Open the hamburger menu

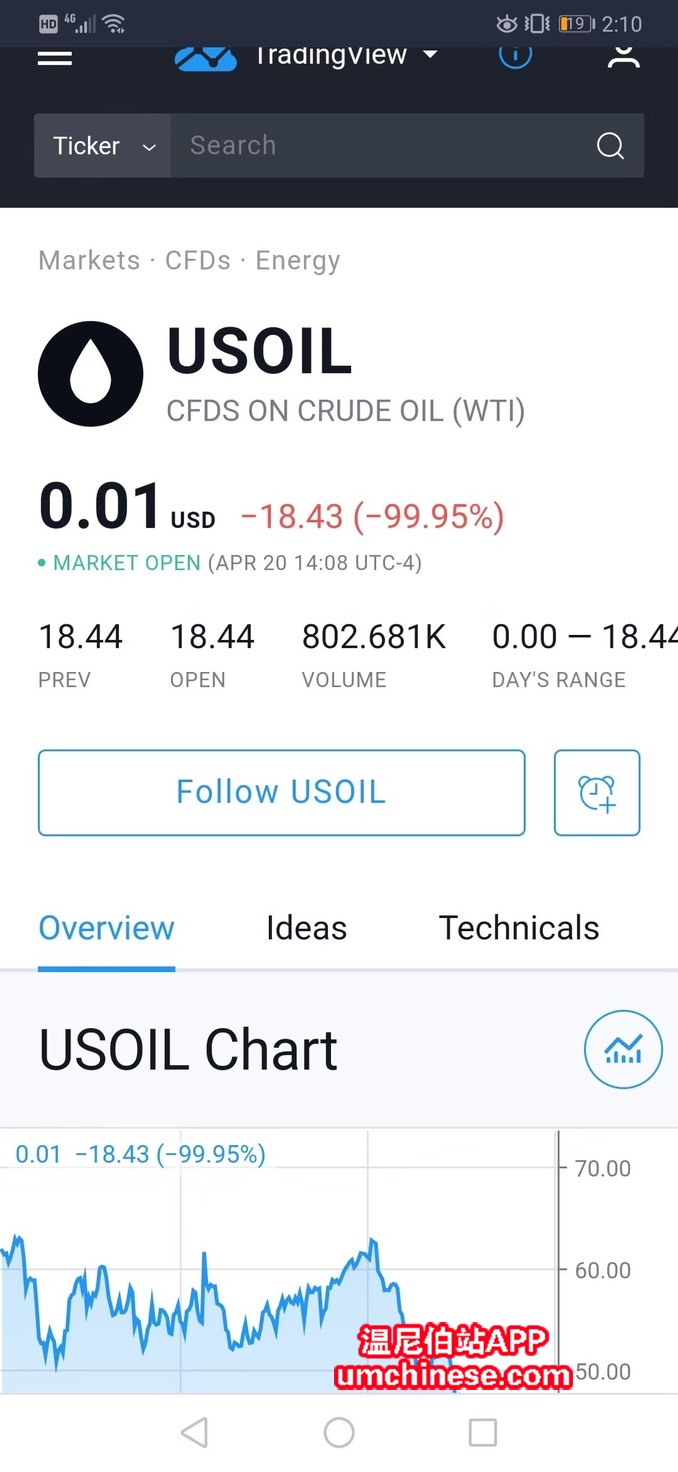(55, 57)
